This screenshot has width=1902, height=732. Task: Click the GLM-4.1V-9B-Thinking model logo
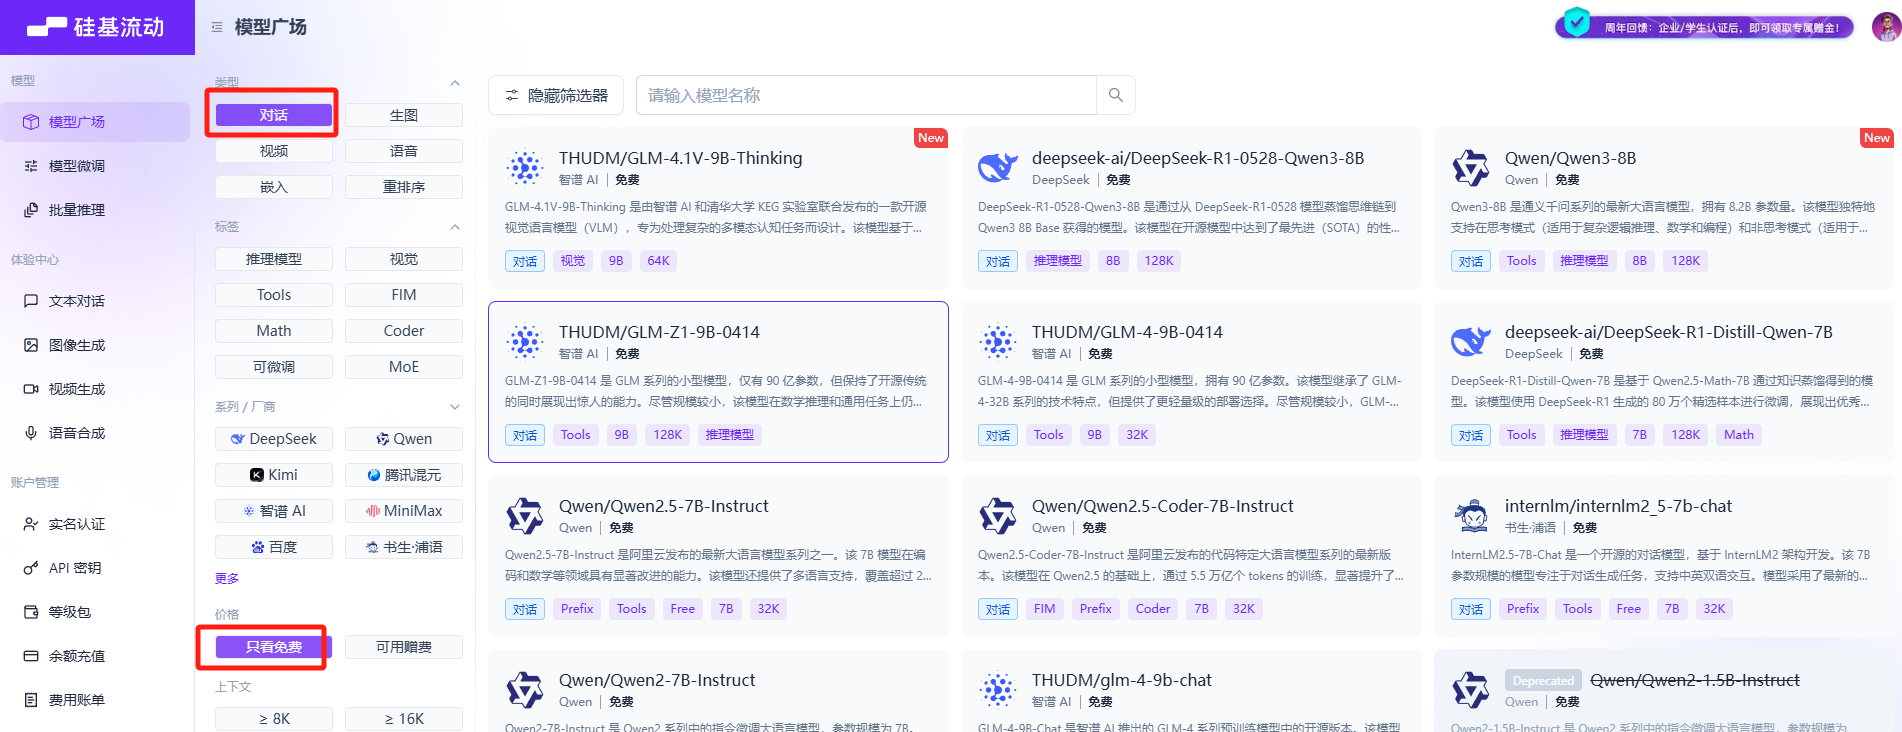click(x=525, y=168)
